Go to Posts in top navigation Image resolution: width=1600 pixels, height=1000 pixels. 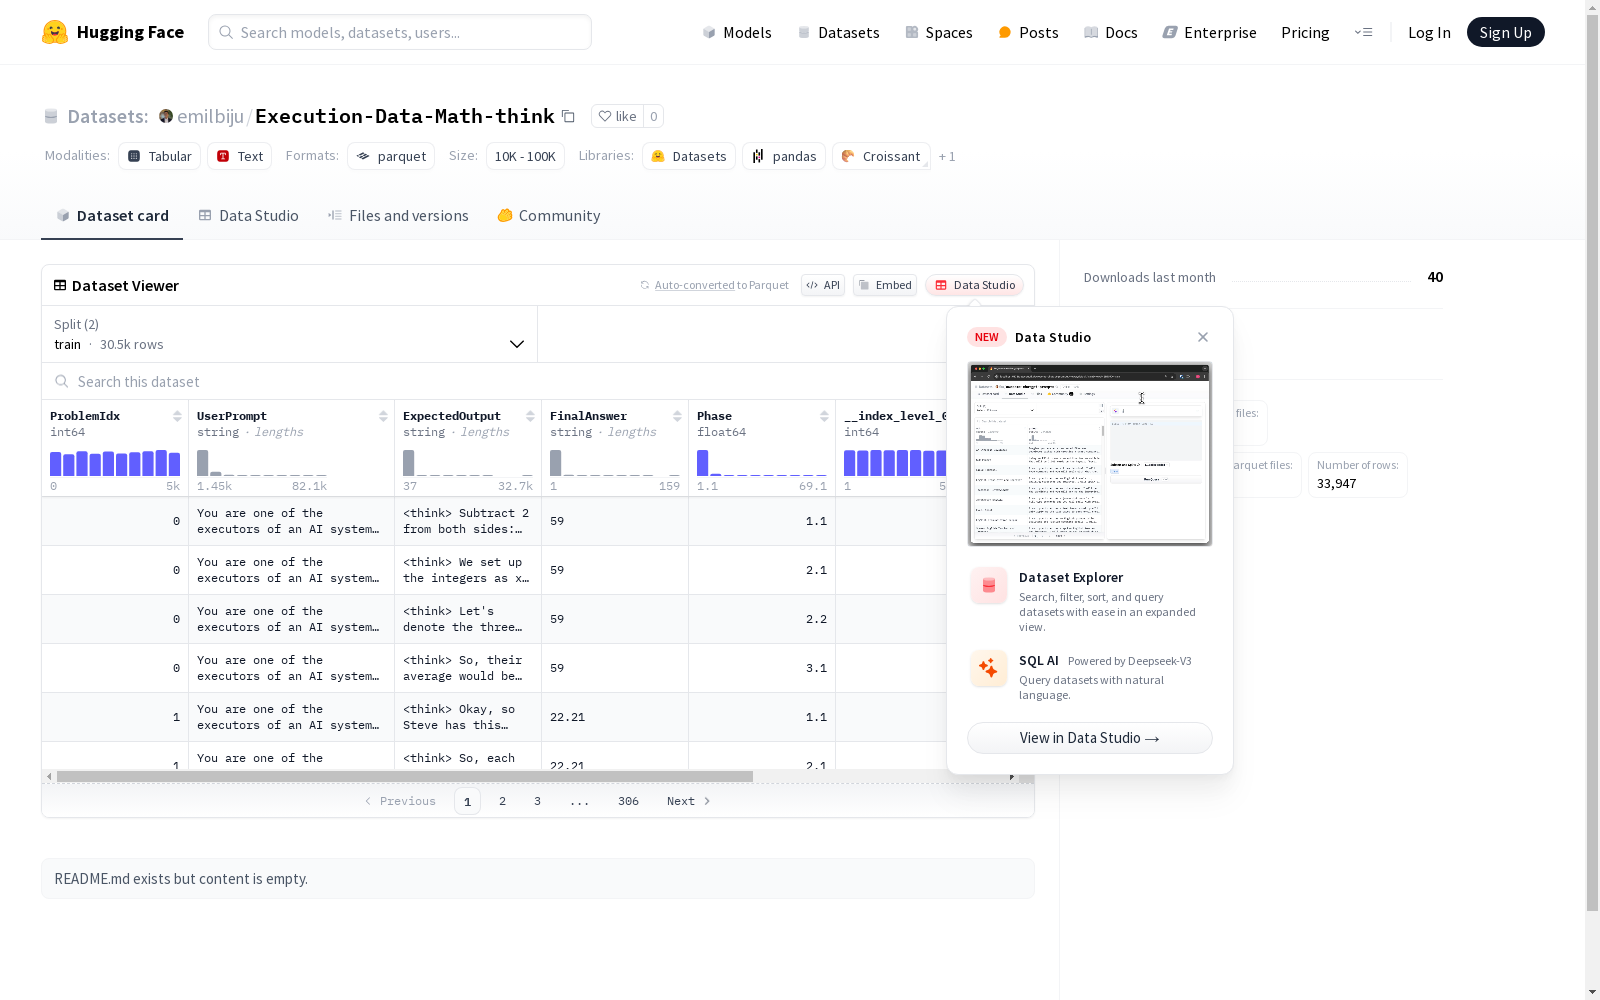click(1029, 32)
